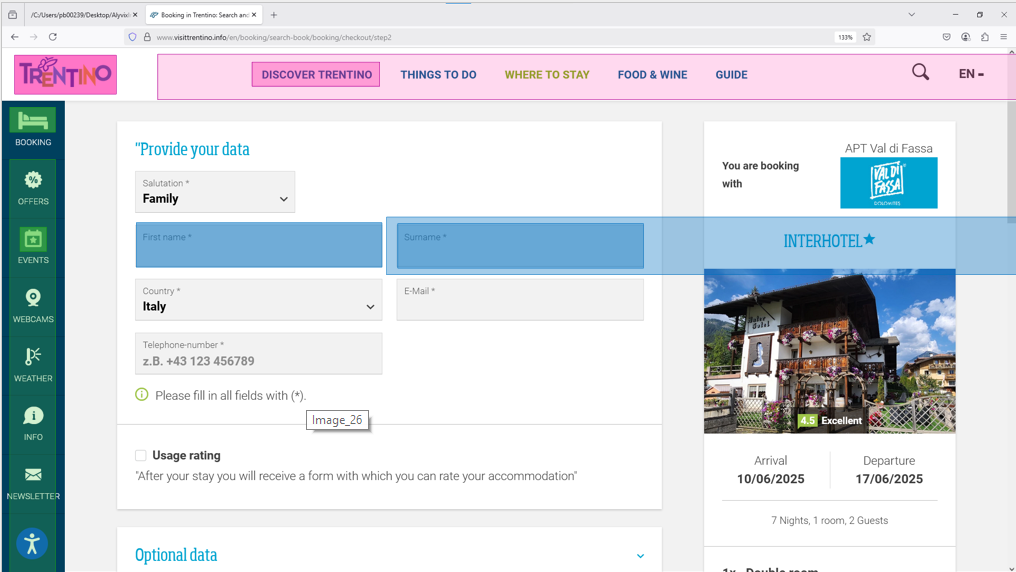Open the Info sidebar icon
1016x572 pixels.
(33, 417)
